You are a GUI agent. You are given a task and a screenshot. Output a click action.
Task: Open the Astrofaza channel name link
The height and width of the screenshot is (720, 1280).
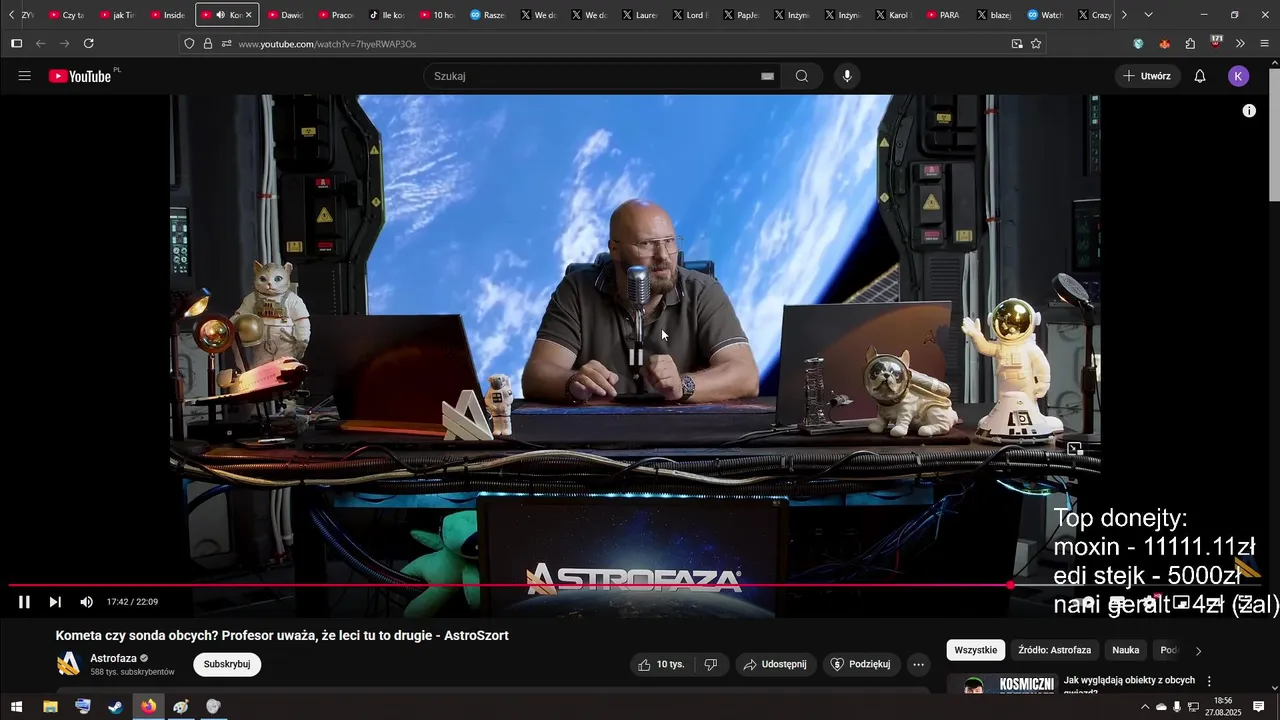click(113, 658)
